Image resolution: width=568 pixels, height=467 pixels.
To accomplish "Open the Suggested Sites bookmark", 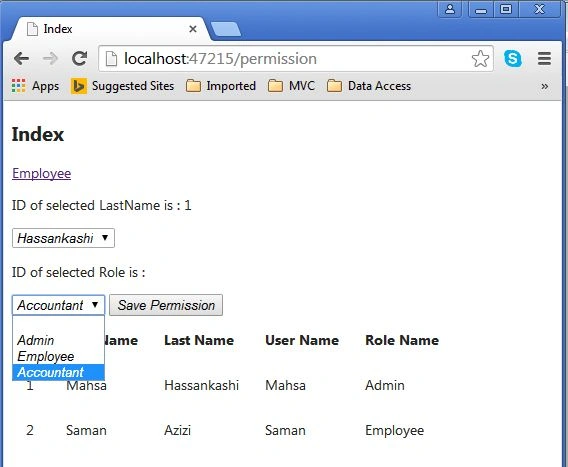I will pyautogui.click(x=122, y=86).
